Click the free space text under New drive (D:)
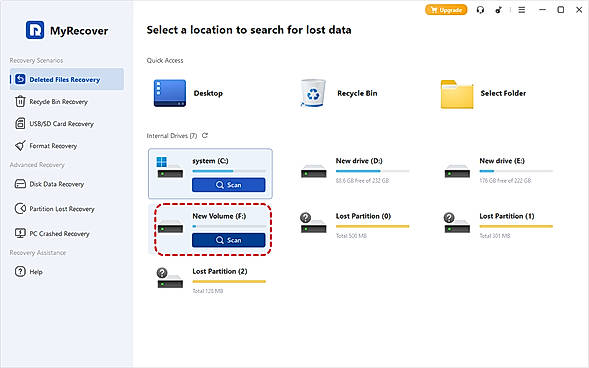Image resolution: width=589 pixels, height=368 pixels. (x=362, y=181)
